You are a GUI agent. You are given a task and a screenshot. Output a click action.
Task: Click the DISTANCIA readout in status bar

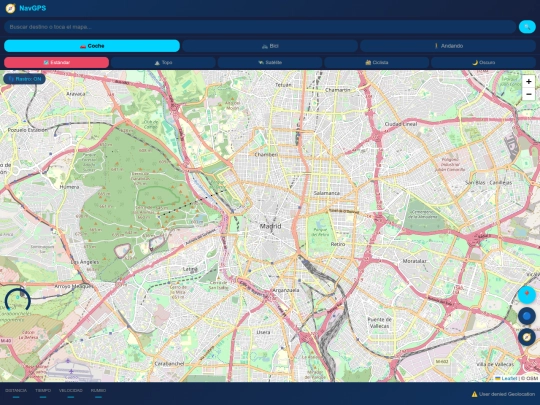point(16,393)
